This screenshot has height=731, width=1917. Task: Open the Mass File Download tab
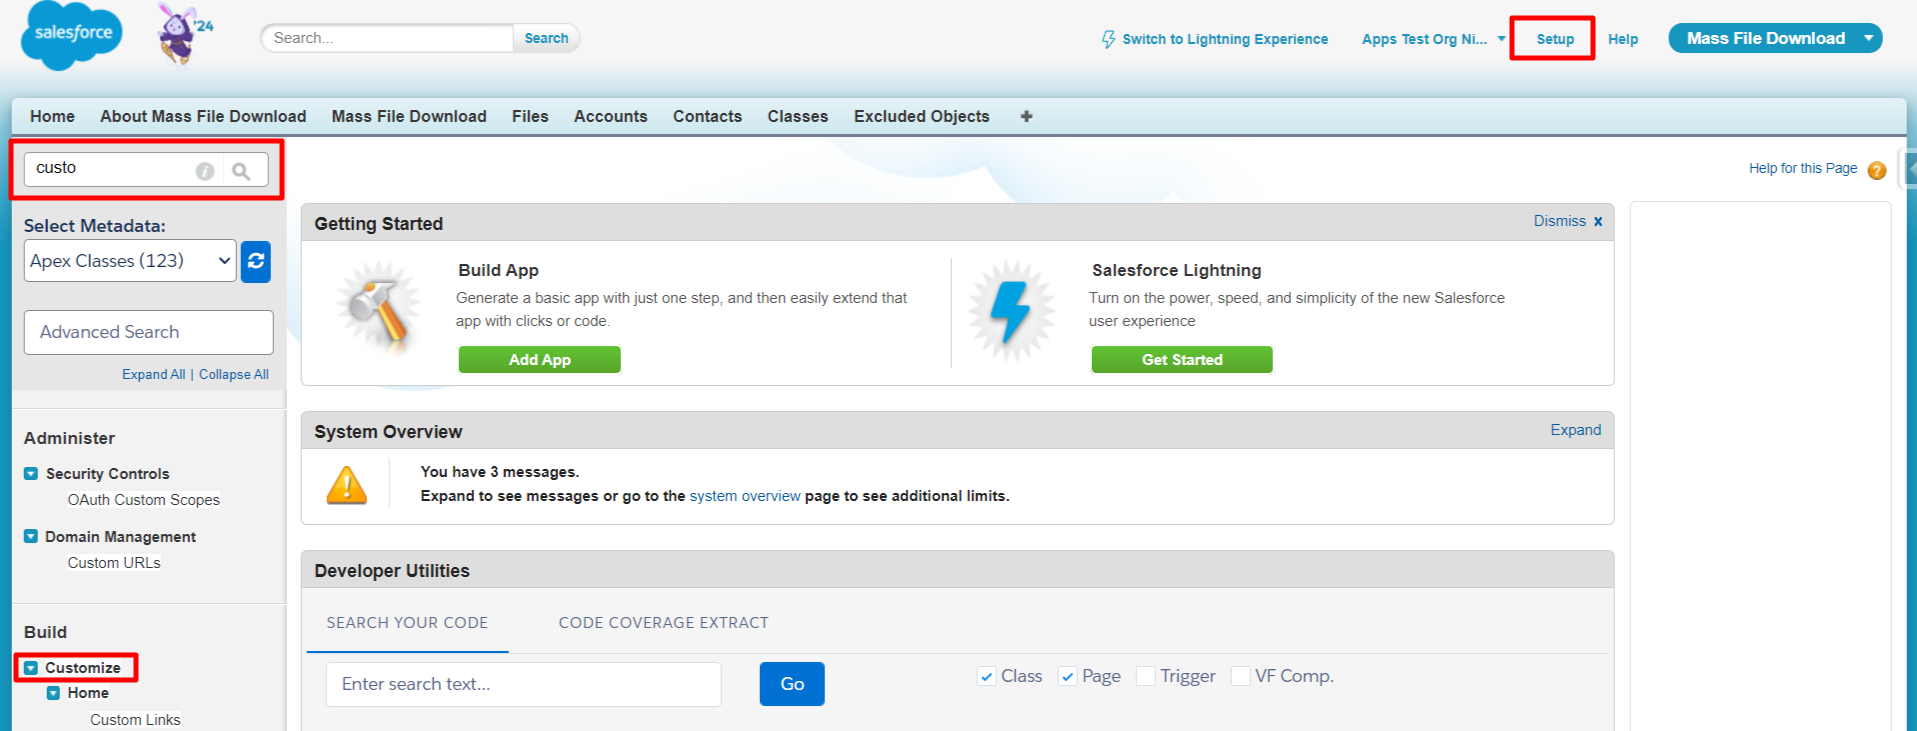click(x=409, y=116)
